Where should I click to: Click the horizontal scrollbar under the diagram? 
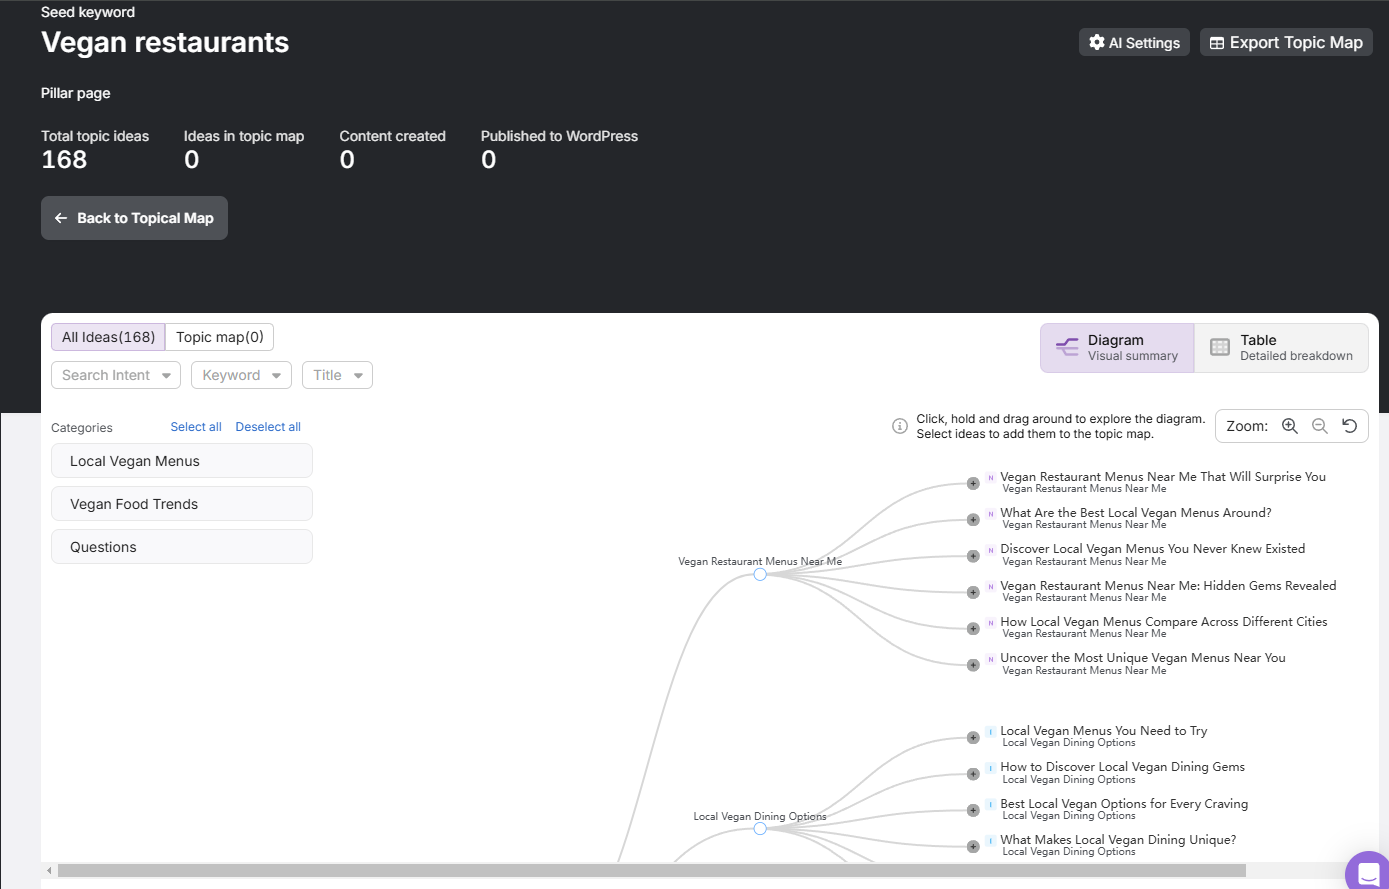[x=652, y=871]
